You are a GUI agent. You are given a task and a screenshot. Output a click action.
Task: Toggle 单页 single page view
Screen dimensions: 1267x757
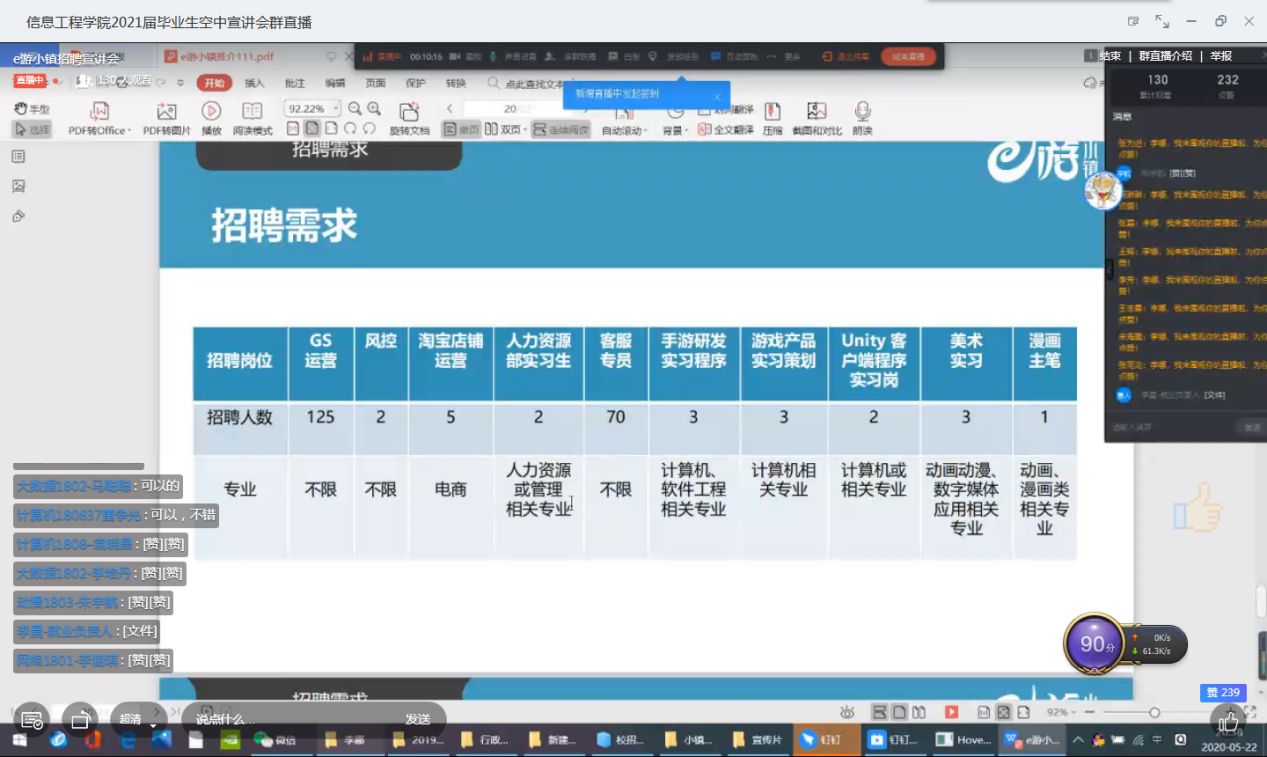pos(462,129)
